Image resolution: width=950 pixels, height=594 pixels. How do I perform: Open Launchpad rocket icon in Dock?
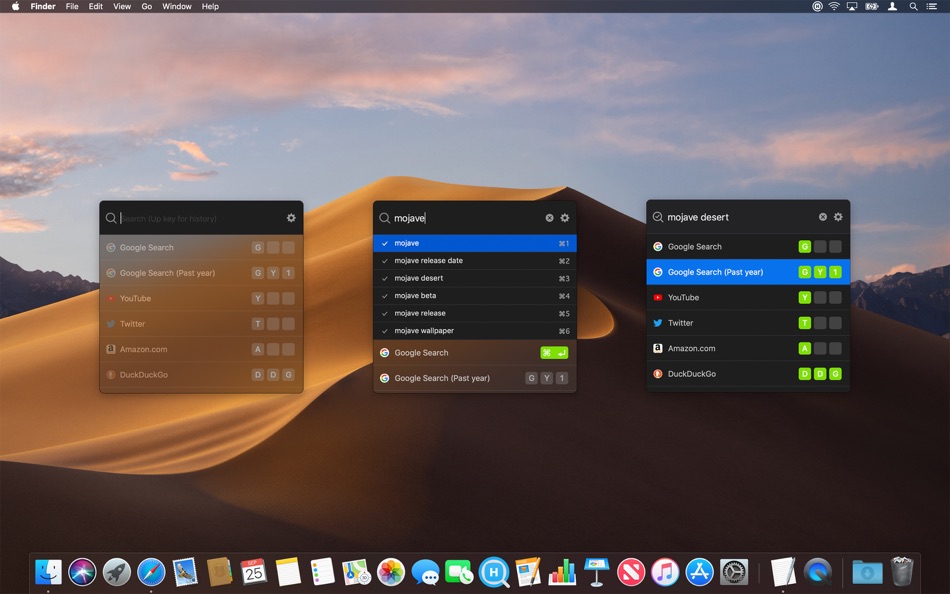[116, 572]
